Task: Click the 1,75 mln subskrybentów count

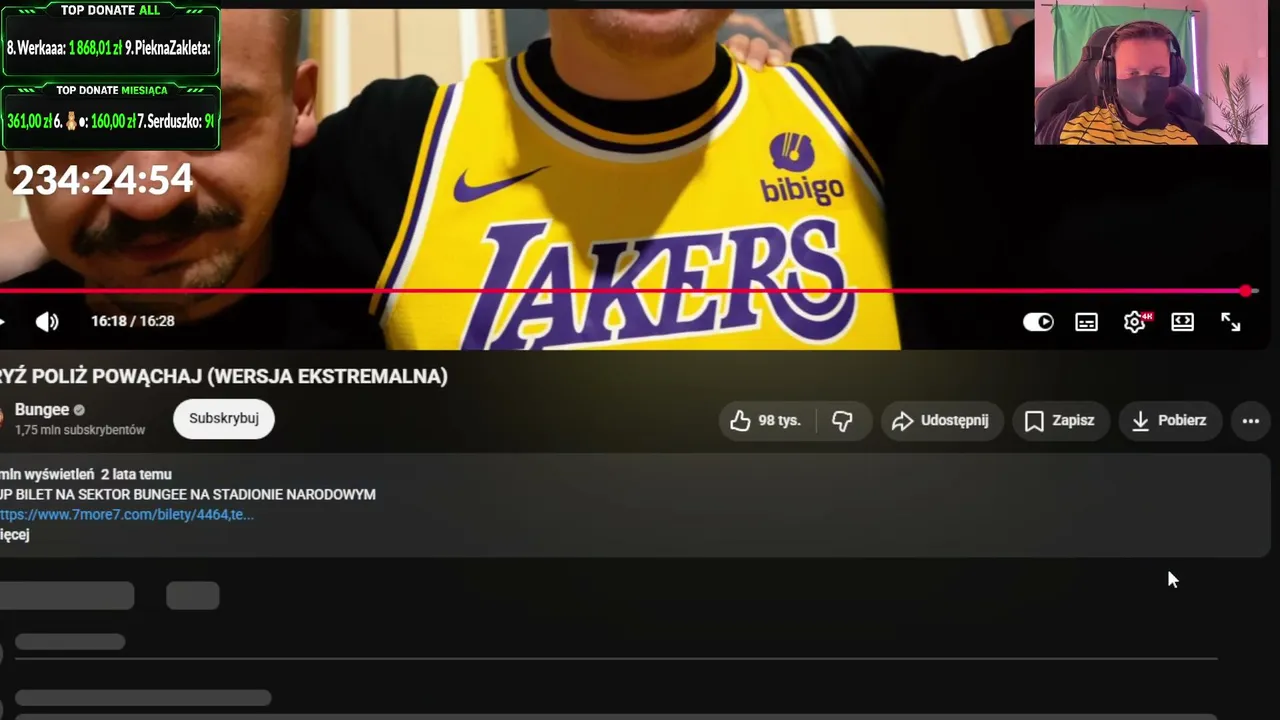Action: [x=80, y=430]
